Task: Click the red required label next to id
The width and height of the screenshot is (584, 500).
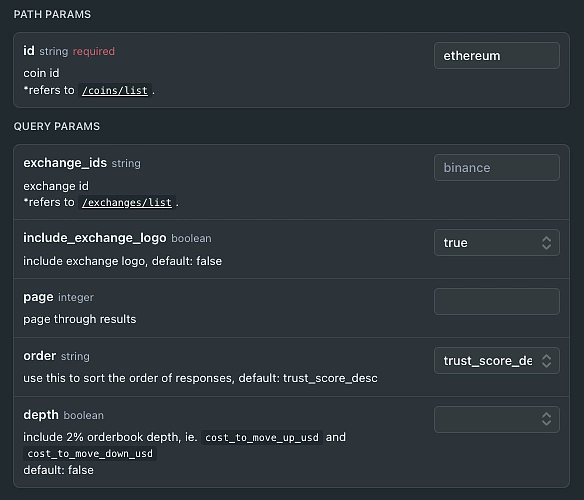Action: 93,51
